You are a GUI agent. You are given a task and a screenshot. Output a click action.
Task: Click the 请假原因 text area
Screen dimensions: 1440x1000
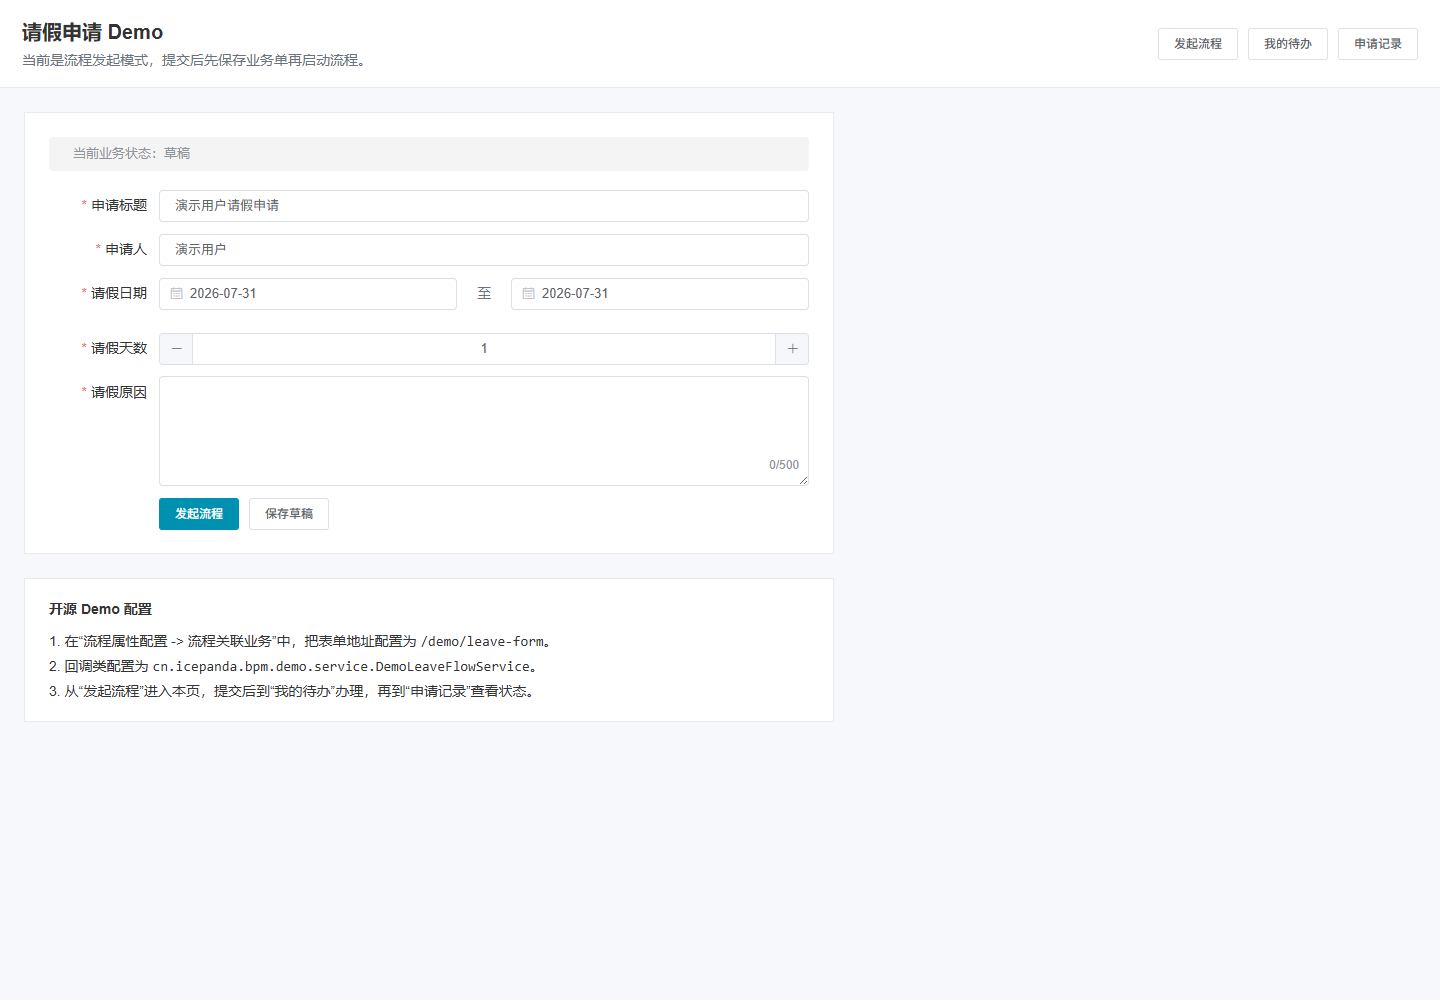[x=484, y=431]
